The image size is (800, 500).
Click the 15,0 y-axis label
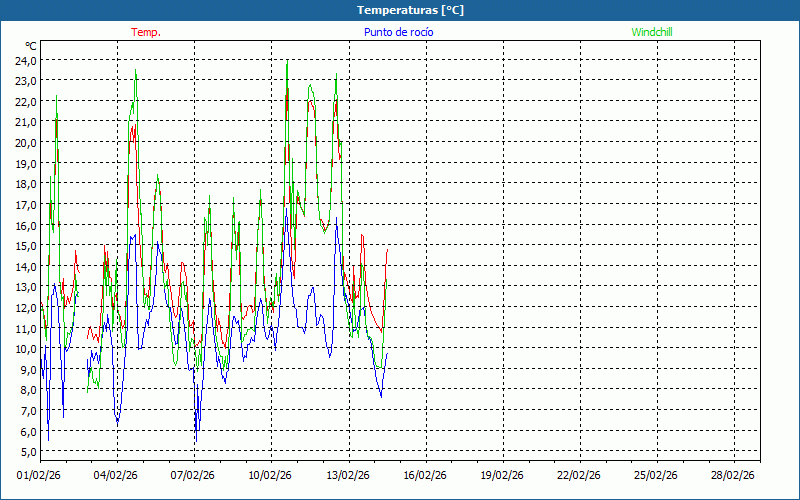pyautogui.click(x=26, y=245)
